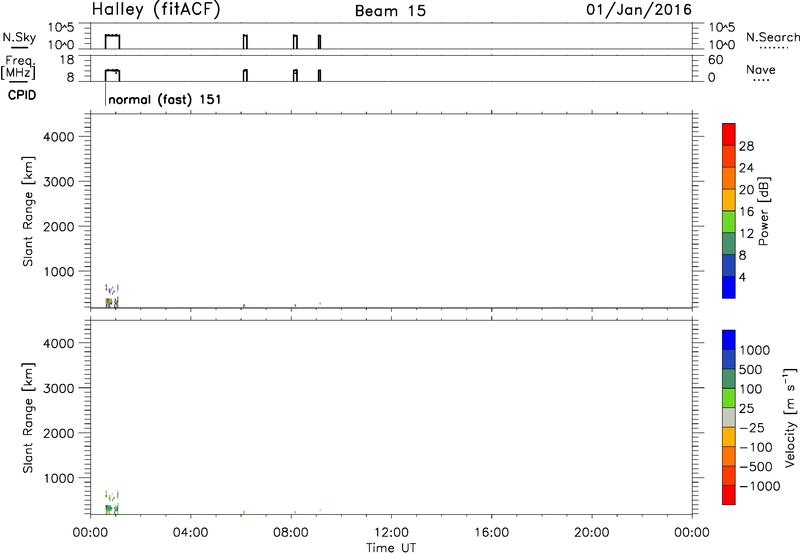
Task: Click the 'Slant Range [km]' label of Power panel
Action: click(x=28, y=211)
